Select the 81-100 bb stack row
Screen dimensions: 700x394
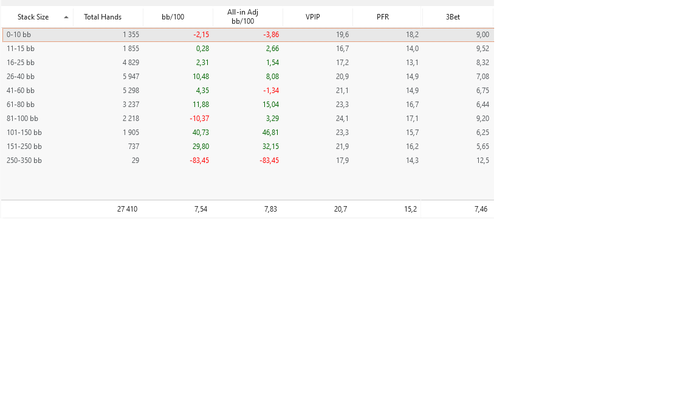(x=248, y=118)
